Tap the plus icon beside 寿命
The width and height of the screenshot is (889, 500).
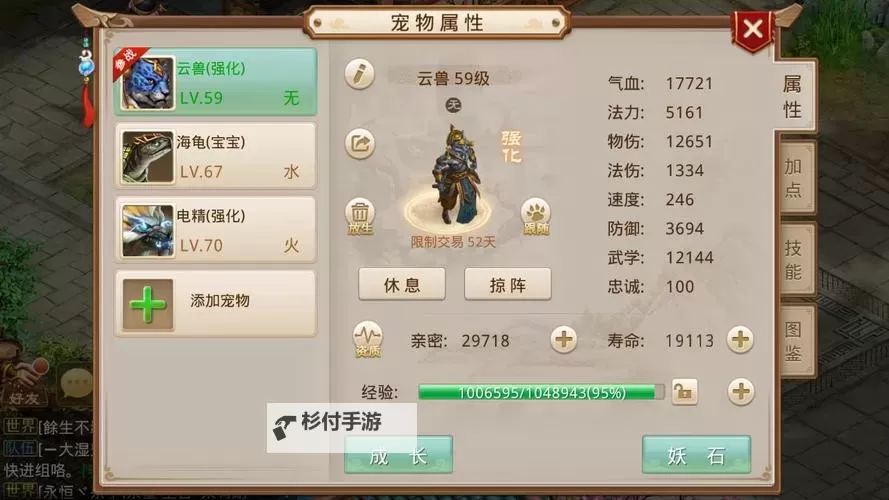tap(740, 340)
